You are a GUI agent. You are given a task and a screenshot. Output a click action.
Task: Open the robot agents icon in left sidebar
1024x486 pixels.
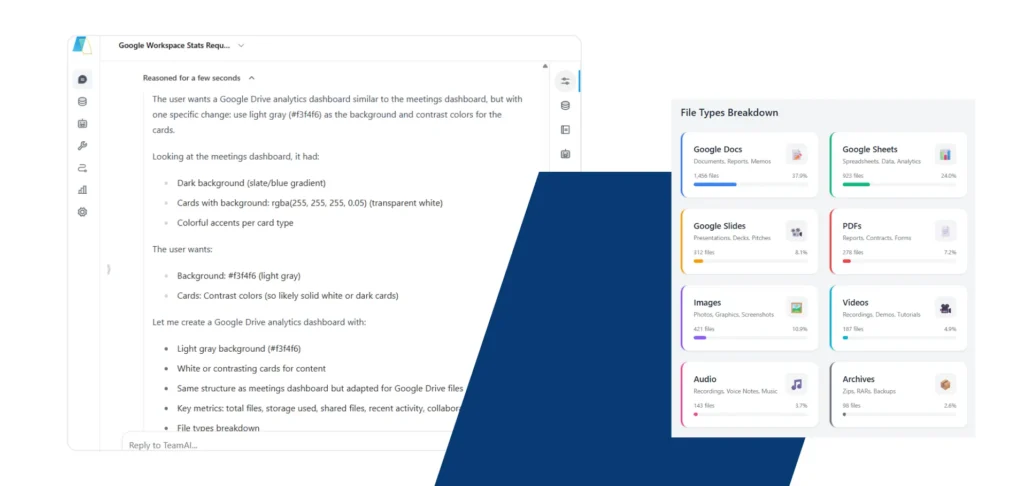coord(82,123)
